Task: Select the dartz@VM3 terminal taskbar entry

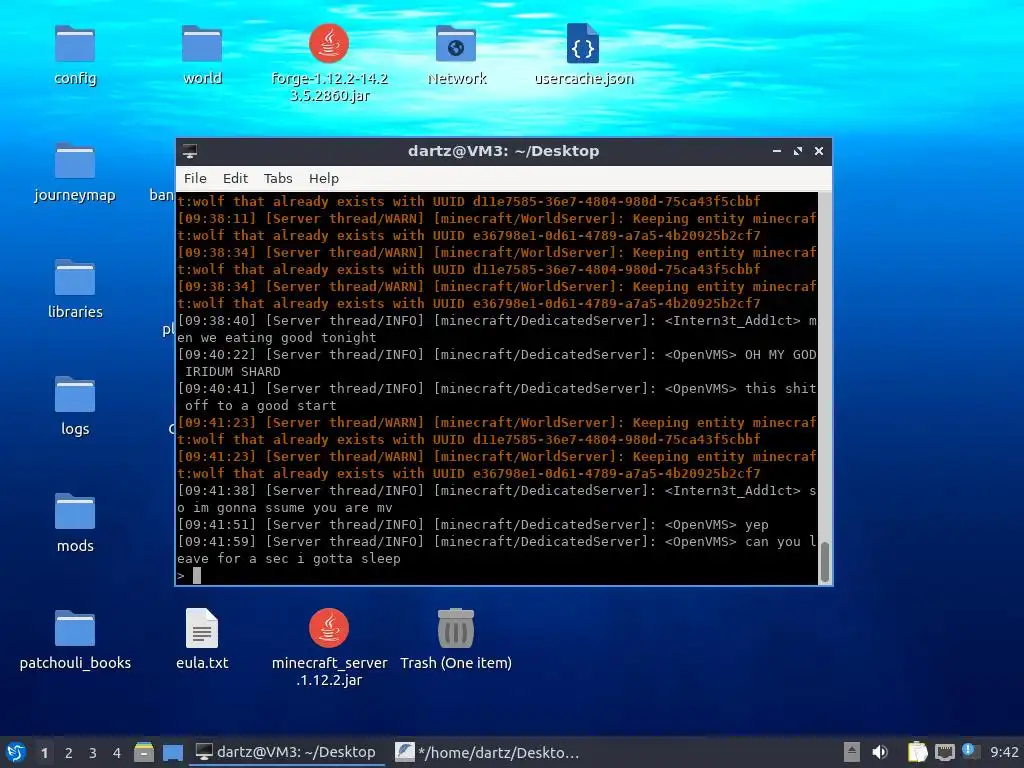Action: [286, 752]
